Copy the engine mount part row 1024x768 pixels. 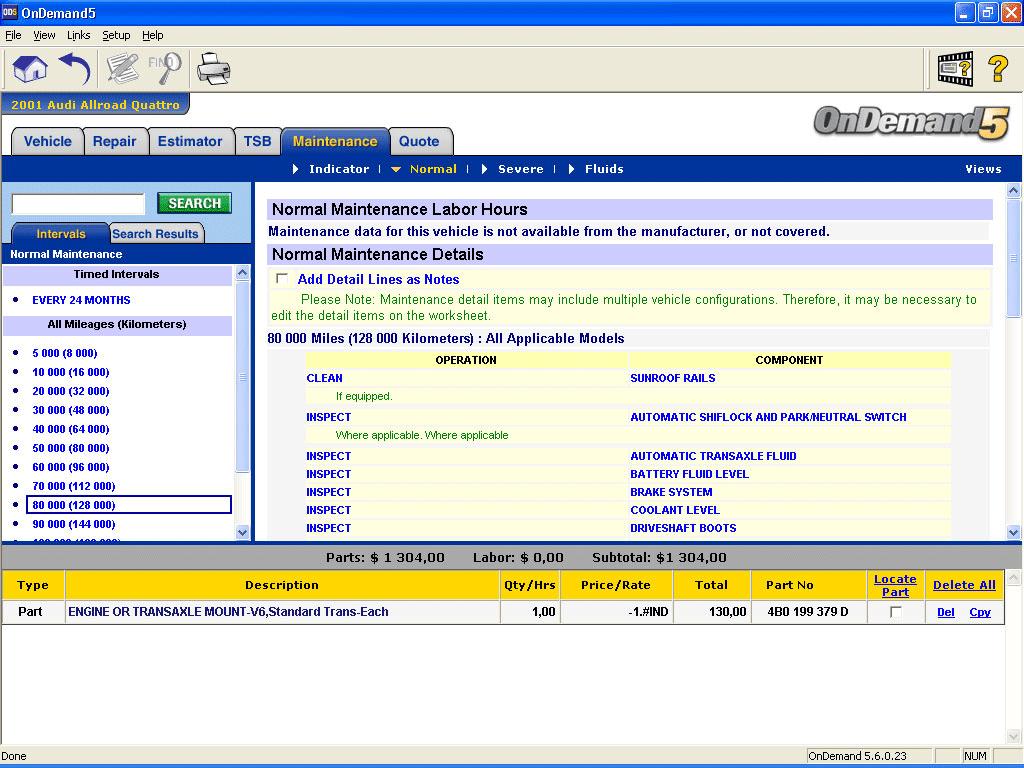click(980, 612)
